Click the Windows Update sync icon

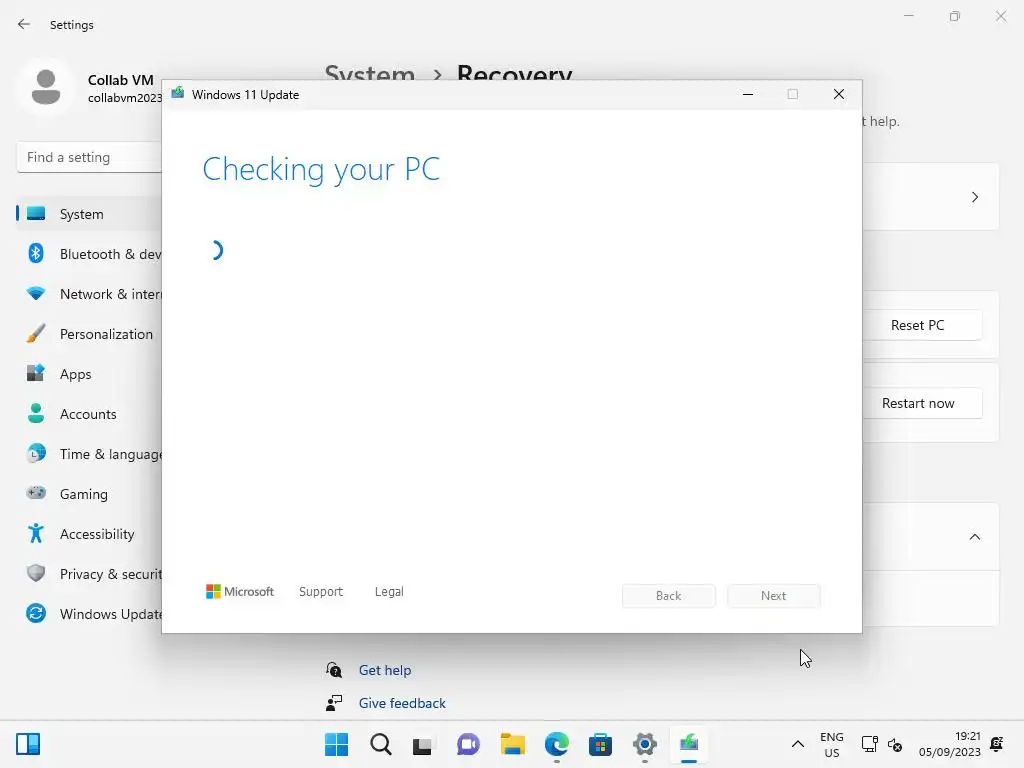36,613
